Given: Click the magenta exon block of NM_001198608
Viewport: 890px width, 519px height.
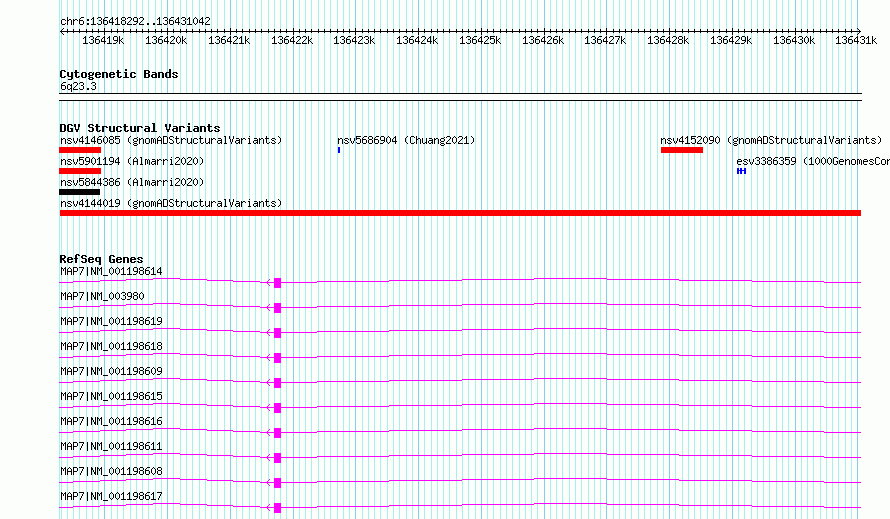Looking at the screenshot, I should [278, 483].
